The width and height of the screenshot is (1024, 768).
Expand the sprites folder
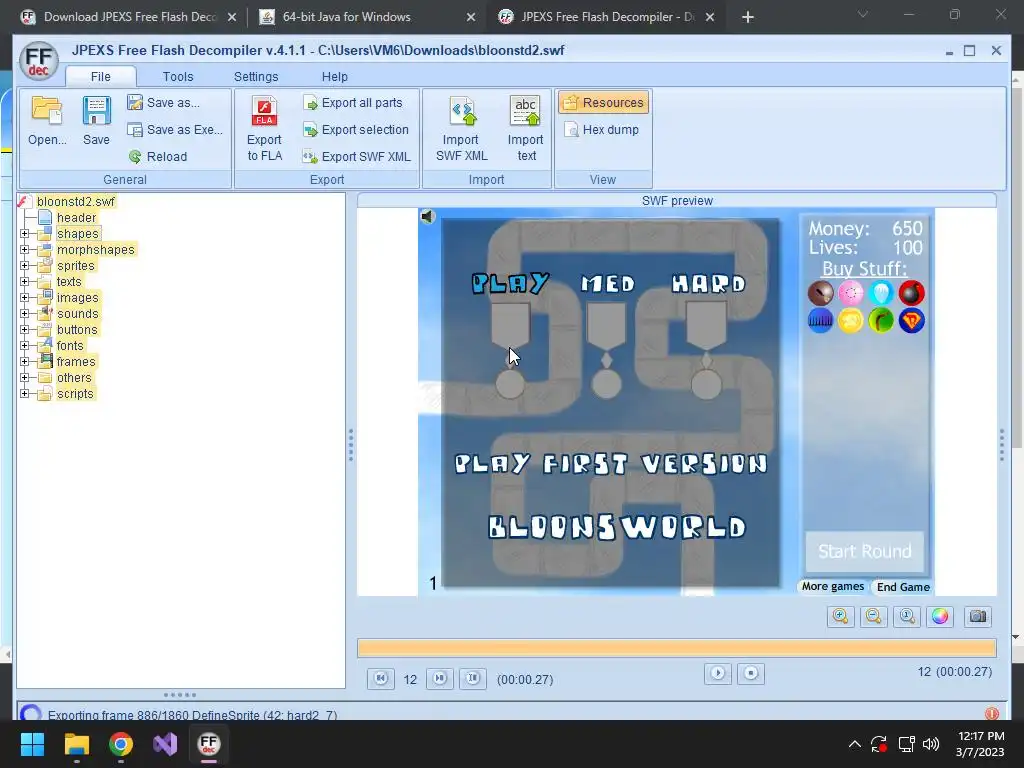click(x=25, y=265)
